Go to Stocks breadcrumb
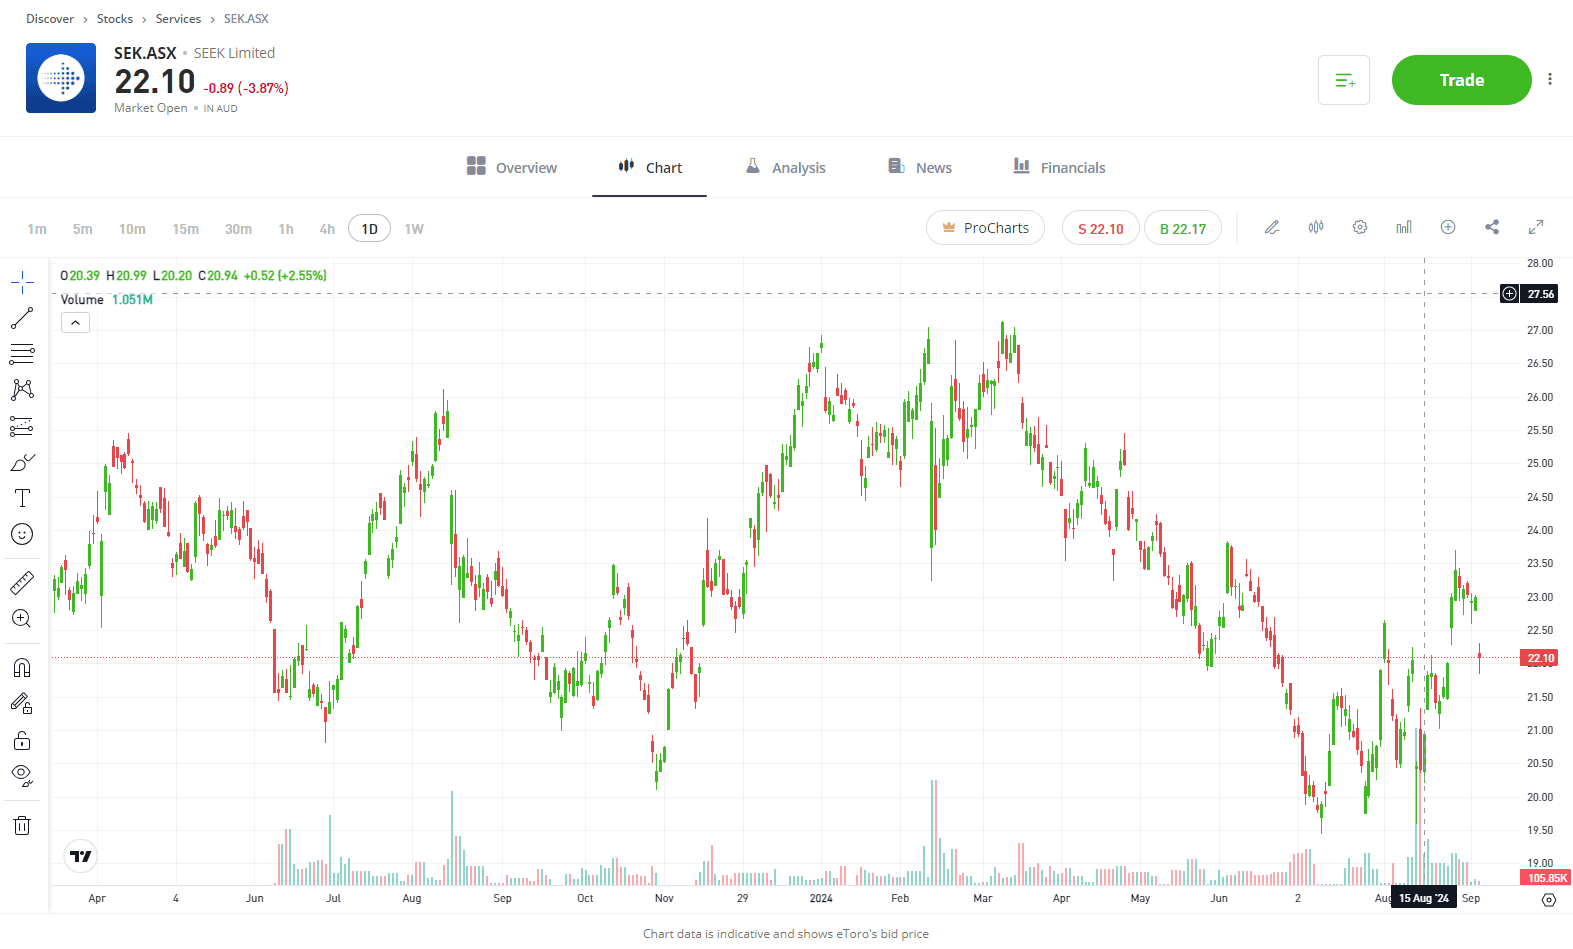This screenshot has width=1573, height=949. [x=115, y=19]
